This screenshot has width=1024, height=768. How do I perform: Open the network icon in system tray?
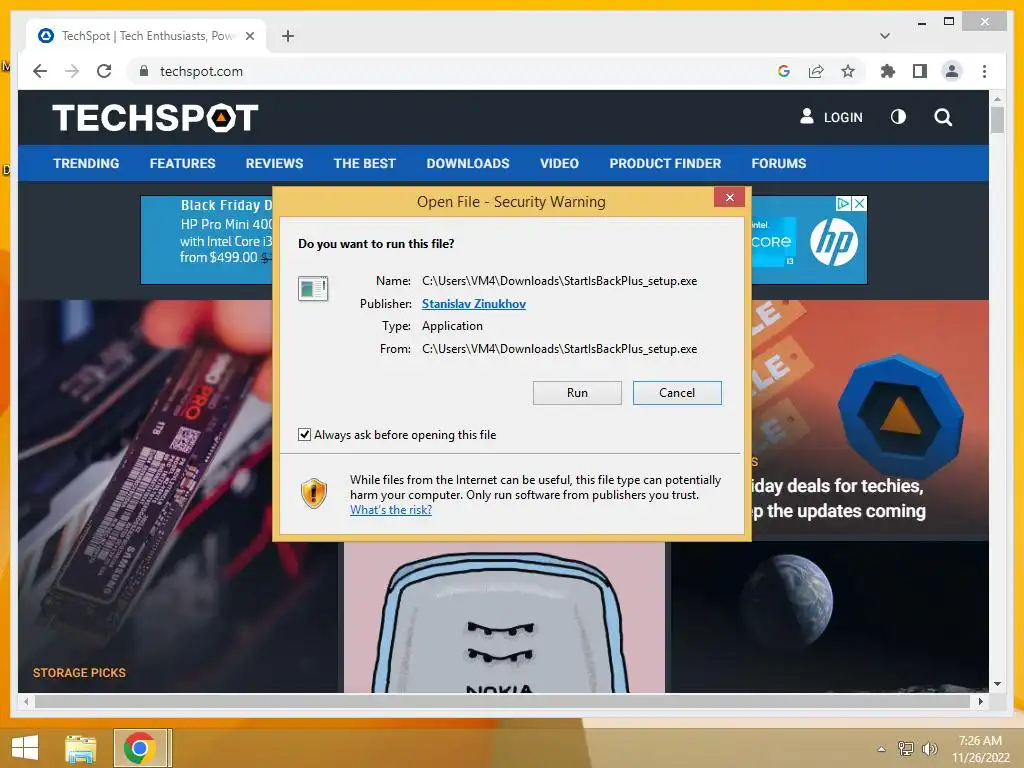(906, 748)
